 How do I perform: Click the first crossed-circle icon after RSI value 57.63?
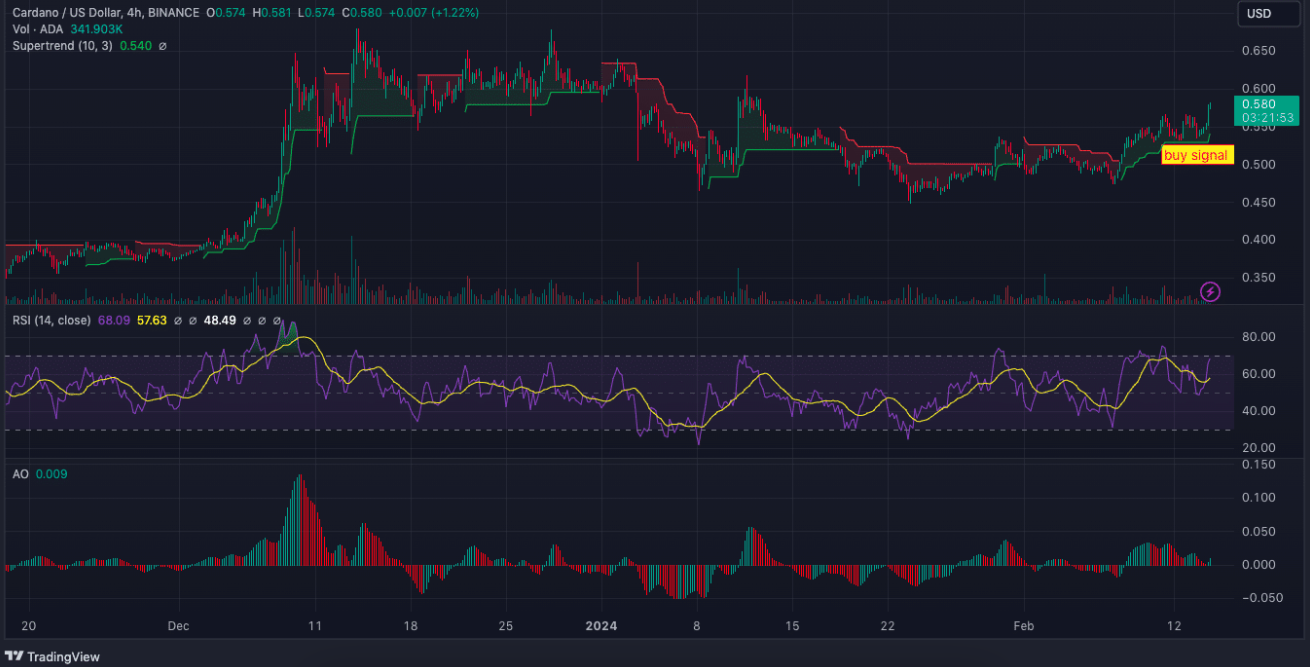178,320
